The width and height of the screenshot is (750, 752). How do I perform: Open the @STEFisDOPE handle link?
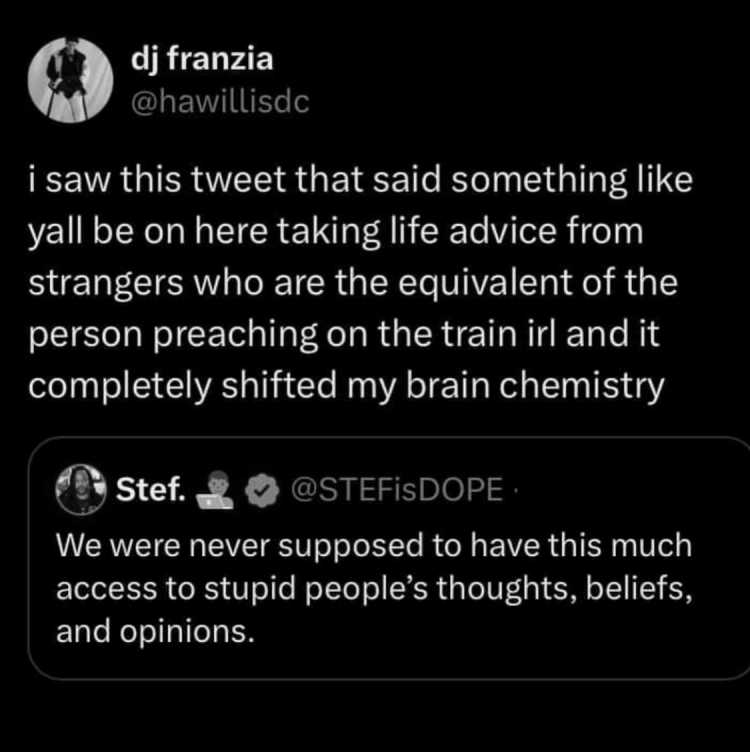pos(397,490)
